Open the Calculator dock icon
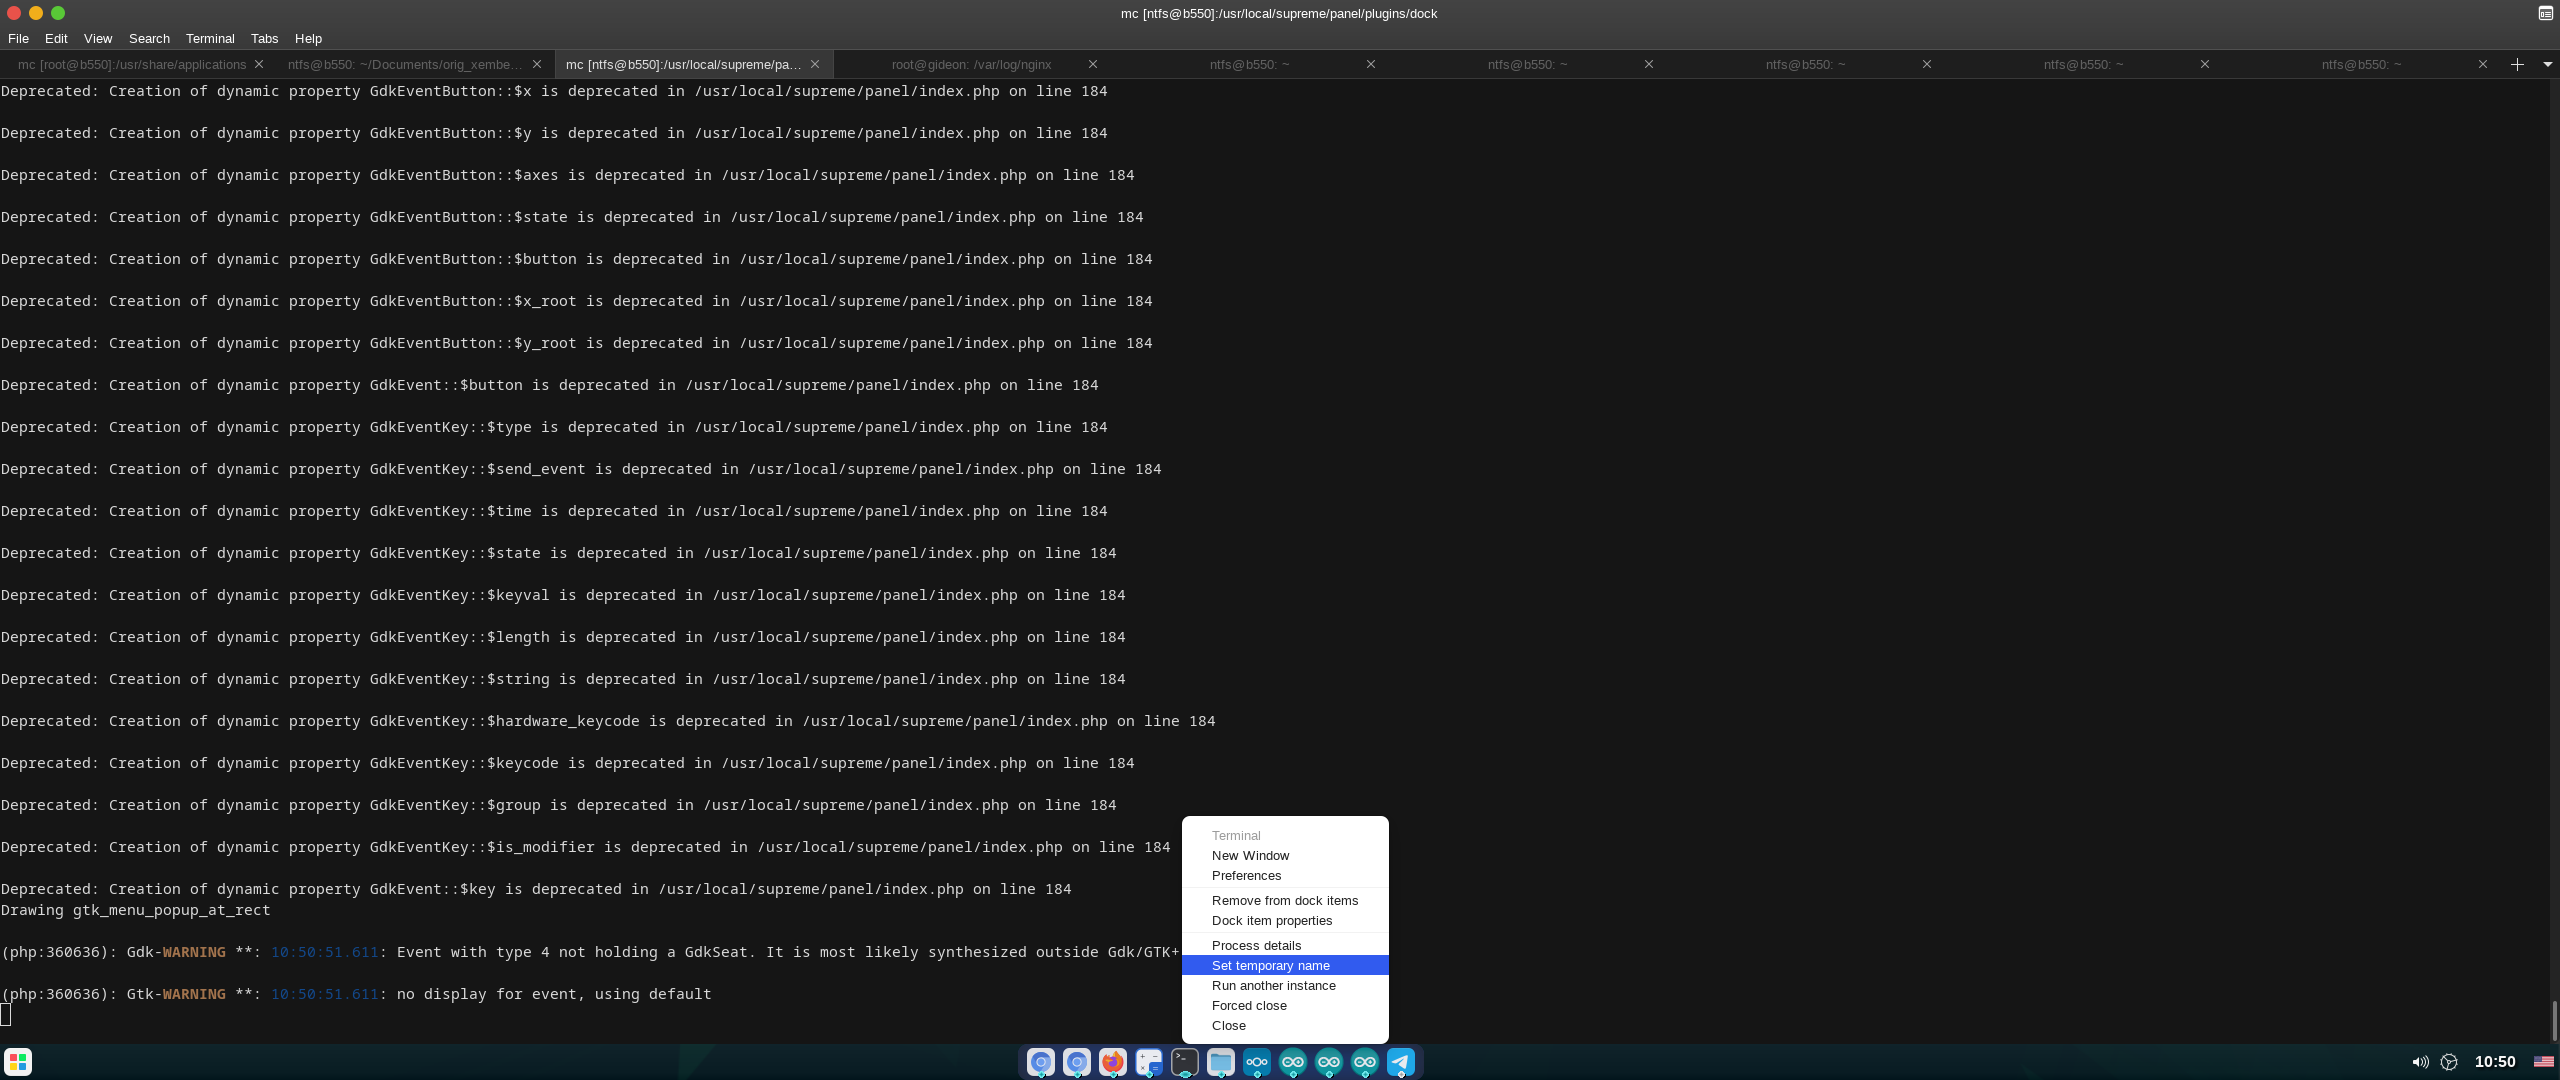This screenshot has height=1080, width=2560. [x=1148, y=1062]
